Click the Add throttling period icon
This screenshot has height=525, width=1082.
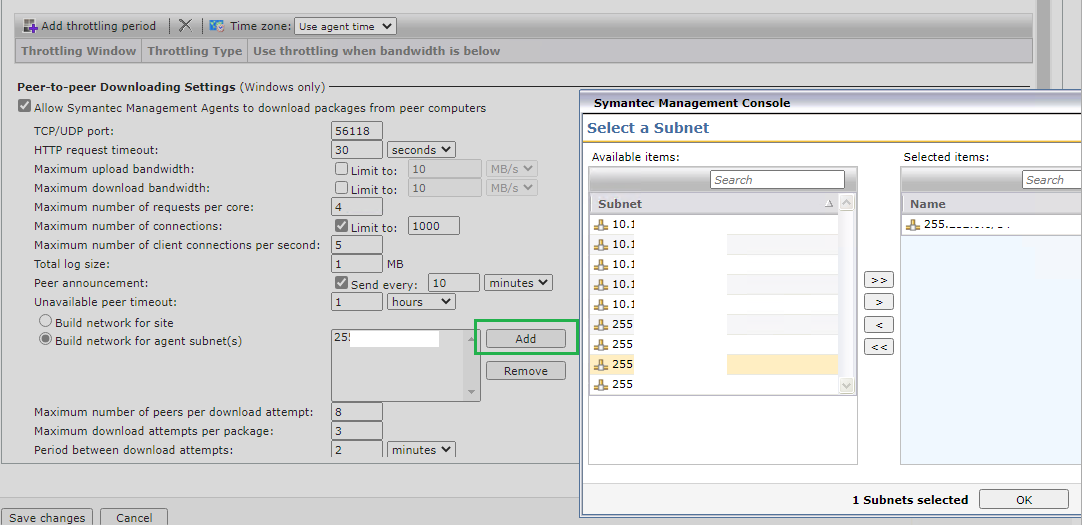click(30, 26)
